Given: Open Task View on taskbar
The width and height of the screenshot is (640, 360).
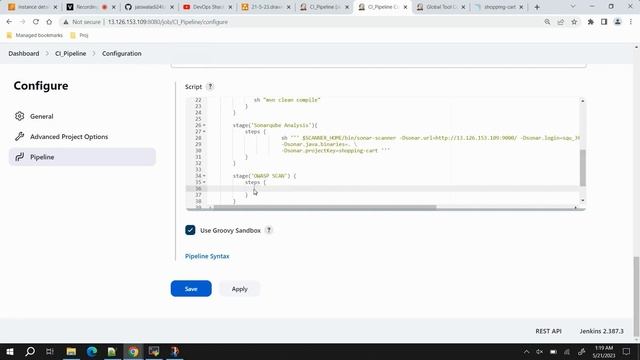Looking at the screenshot, I should 50,351.
